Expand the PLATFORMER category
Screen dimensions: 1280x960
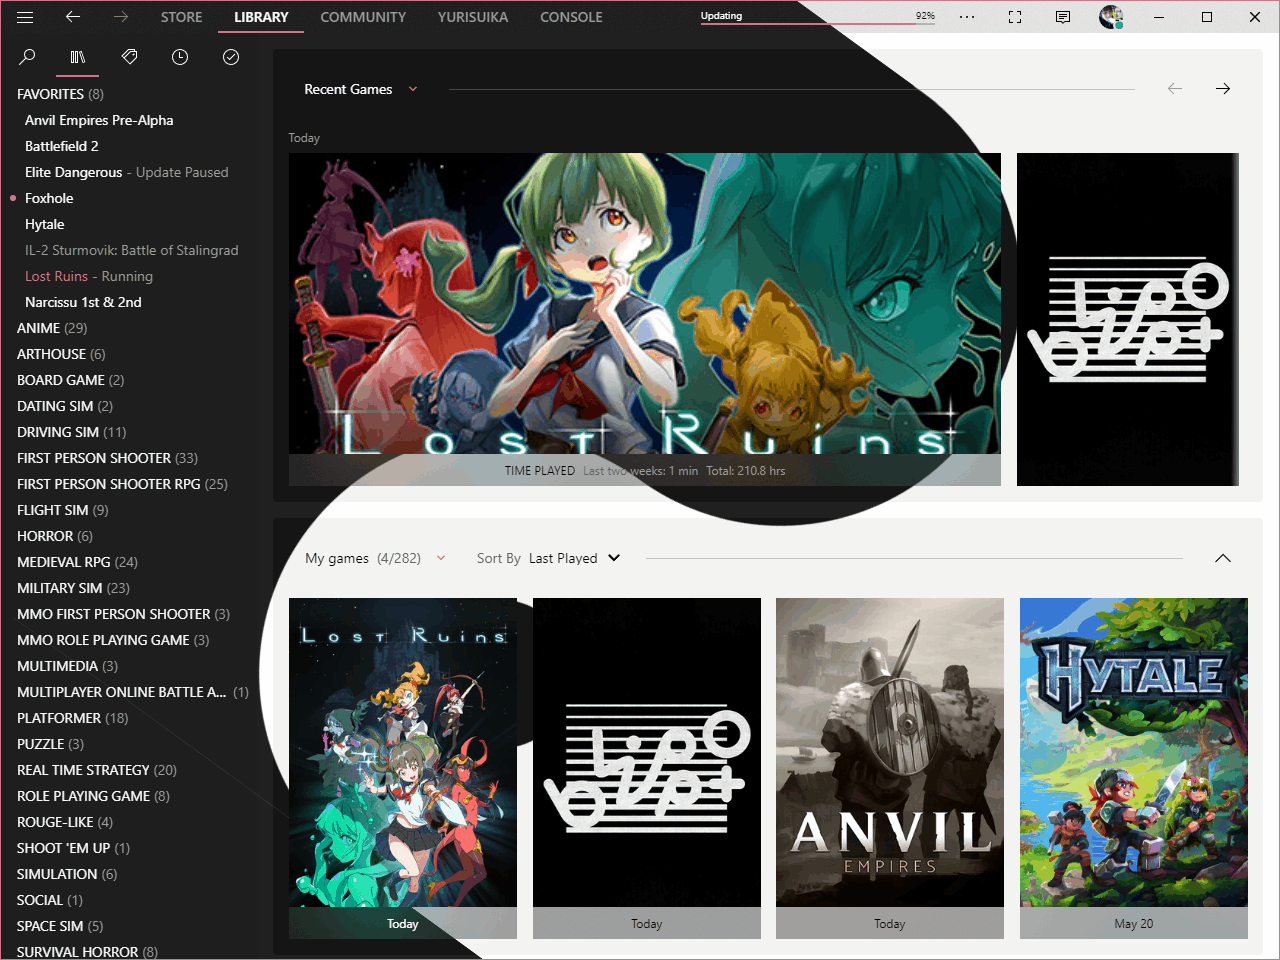(x=73, y=718)
